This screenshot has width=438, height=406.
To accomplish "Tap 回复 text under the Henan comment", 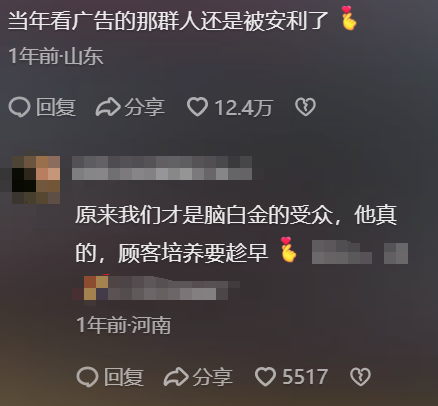I will coord(124,377).
